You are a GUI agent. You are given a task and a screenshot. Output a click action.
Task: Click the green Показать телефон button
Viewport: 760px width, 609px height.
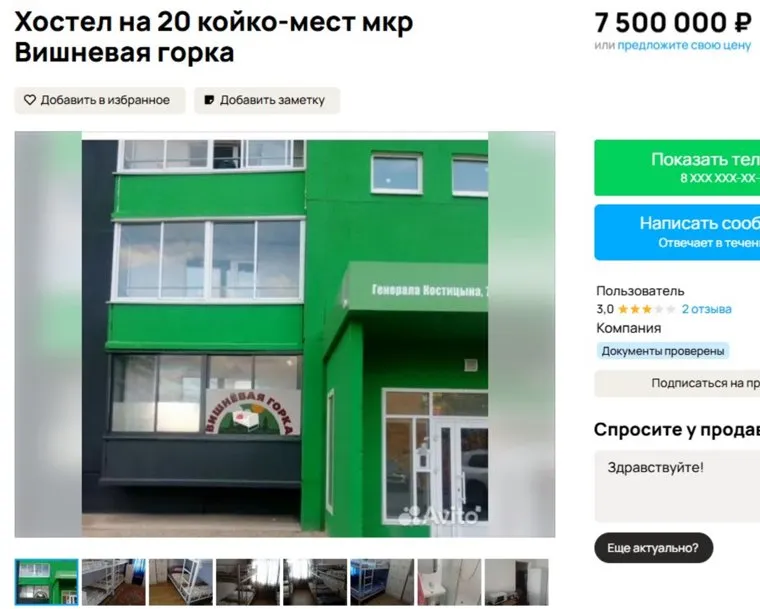(x=677, y=168)
